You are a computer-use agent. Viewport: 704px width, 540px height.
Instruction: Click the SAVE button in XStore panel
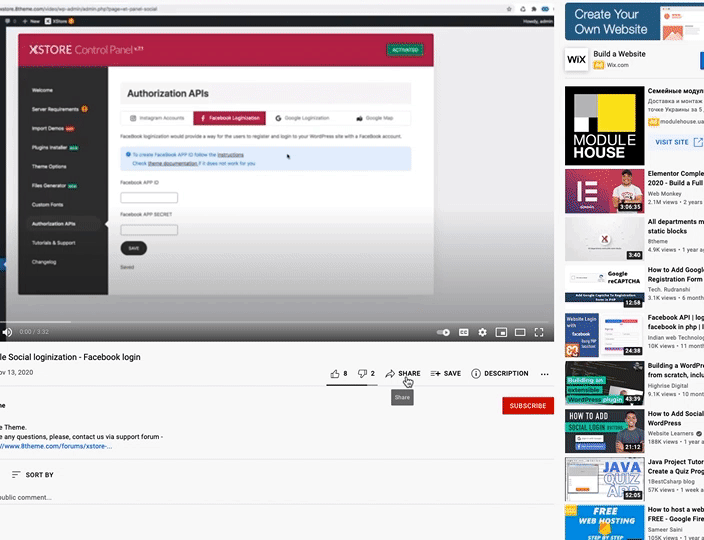[134, 248]
